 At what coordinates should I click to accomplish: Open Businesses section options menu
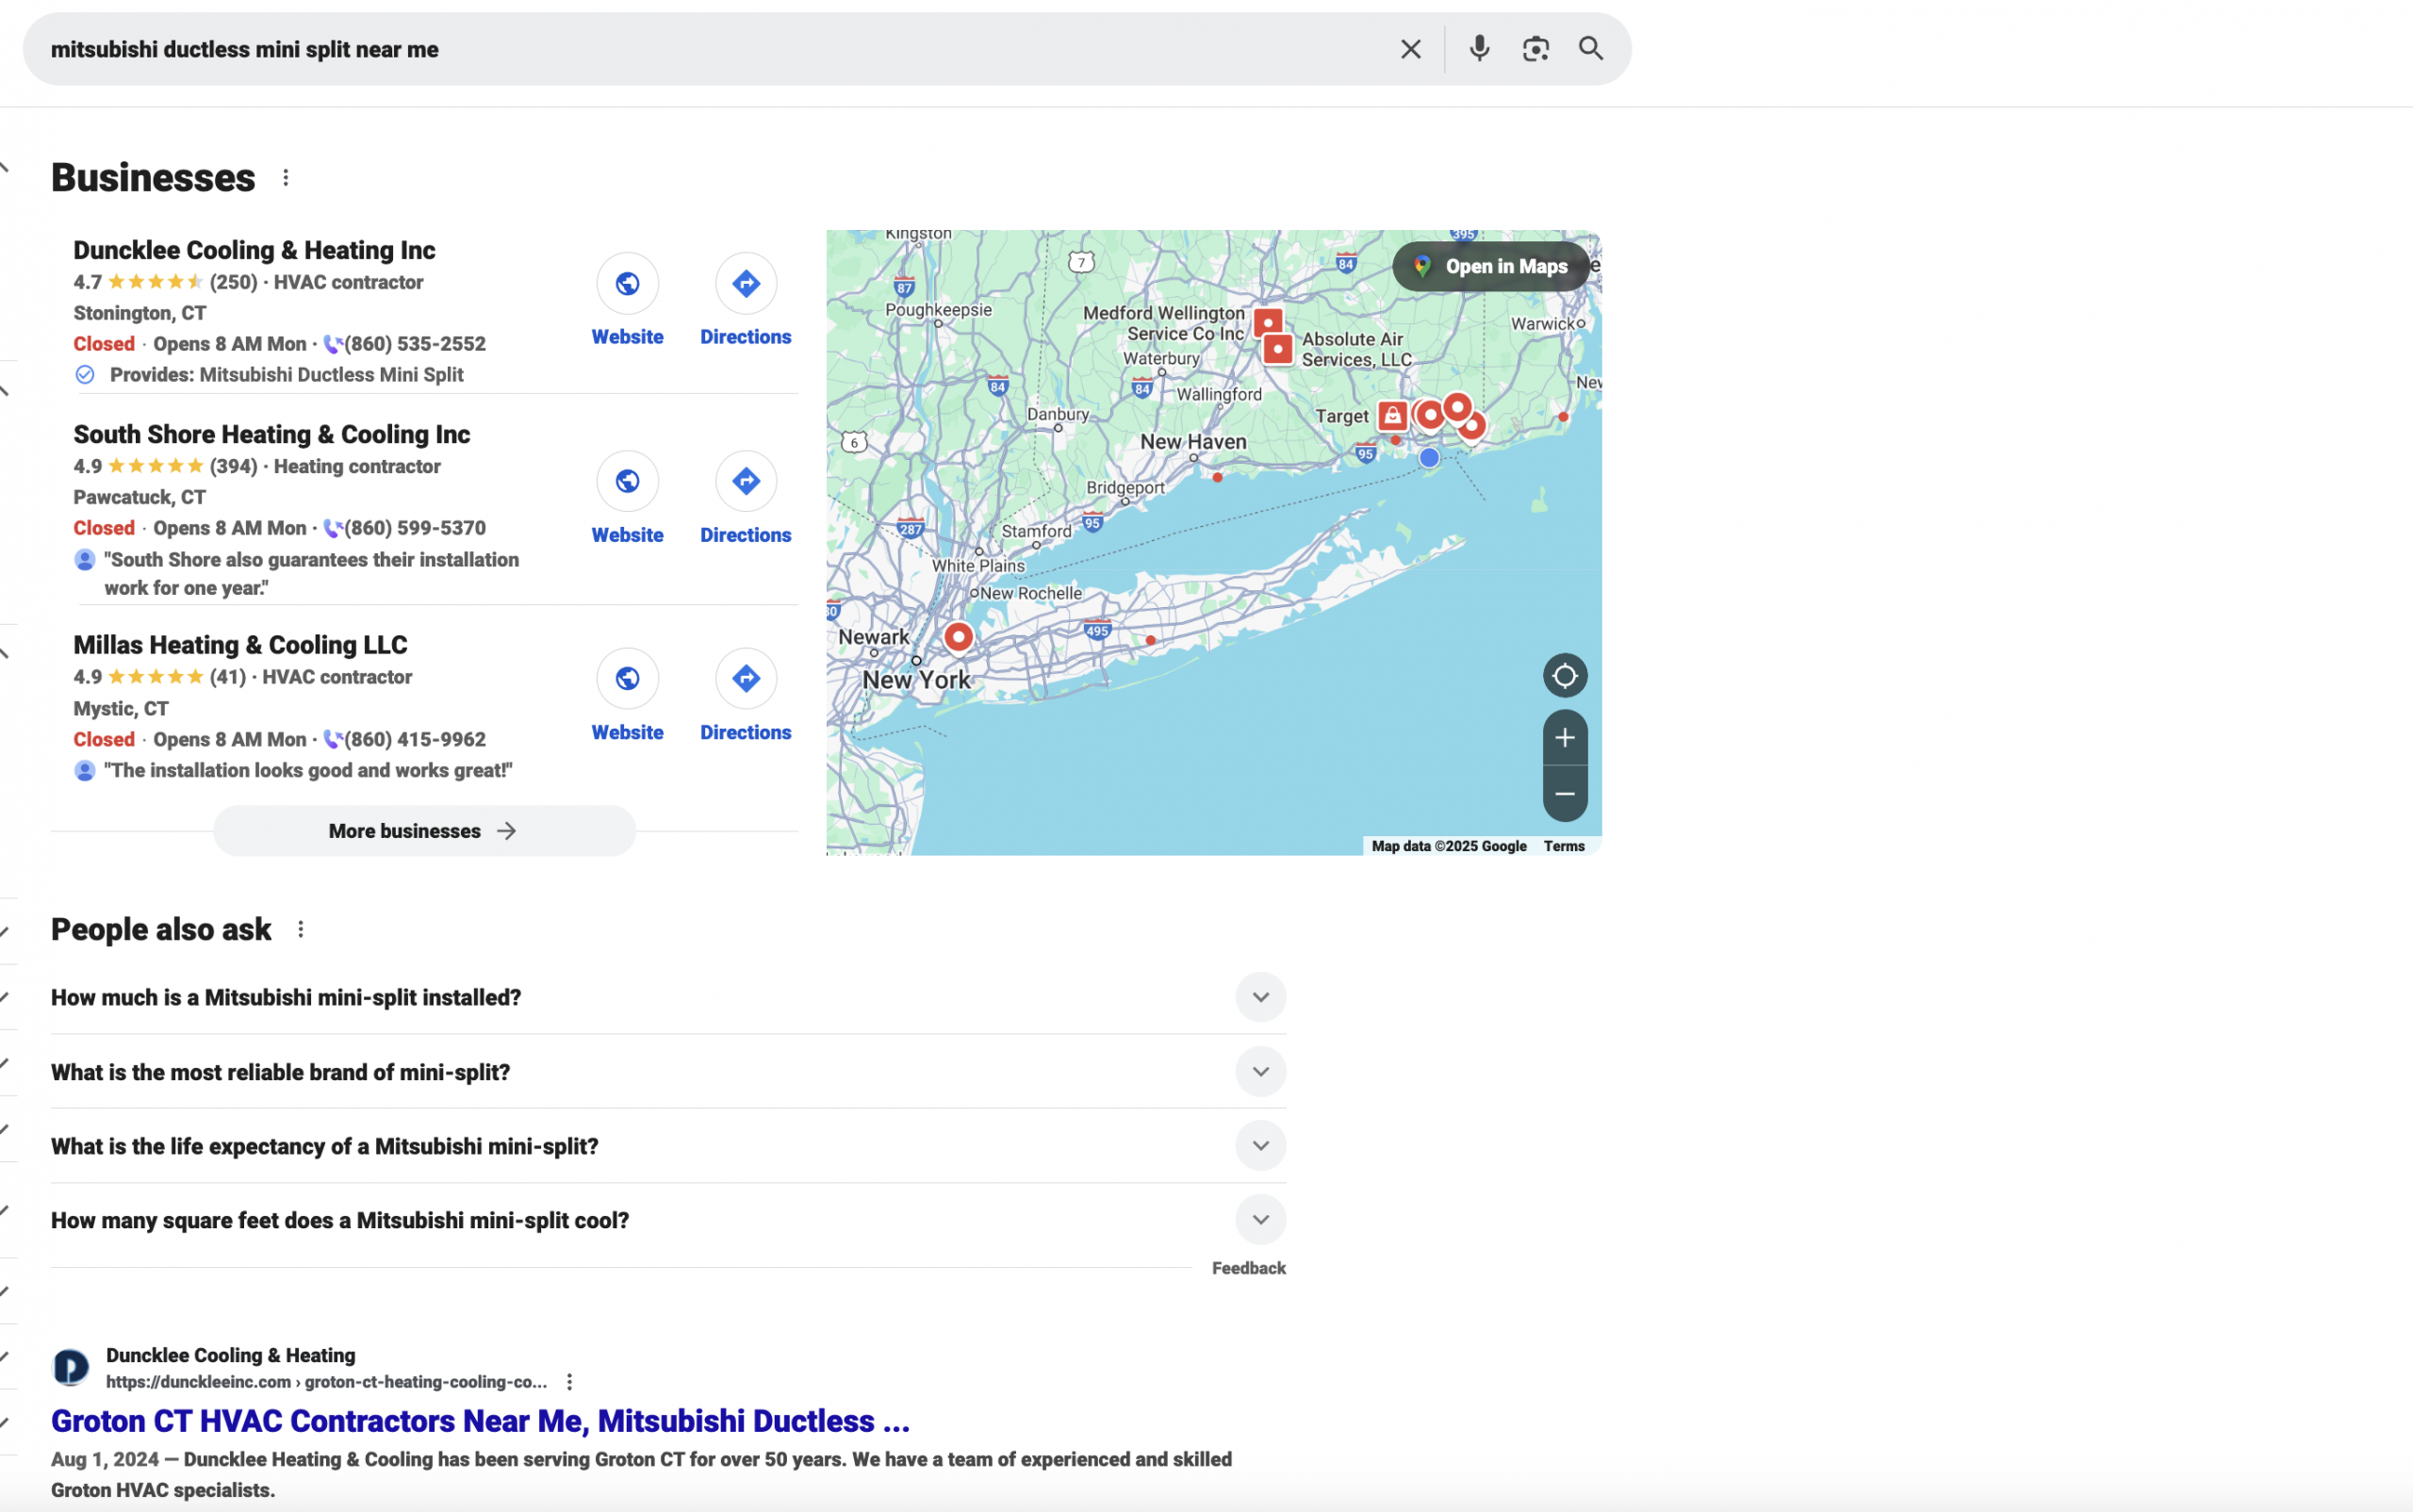click(286, 178)
